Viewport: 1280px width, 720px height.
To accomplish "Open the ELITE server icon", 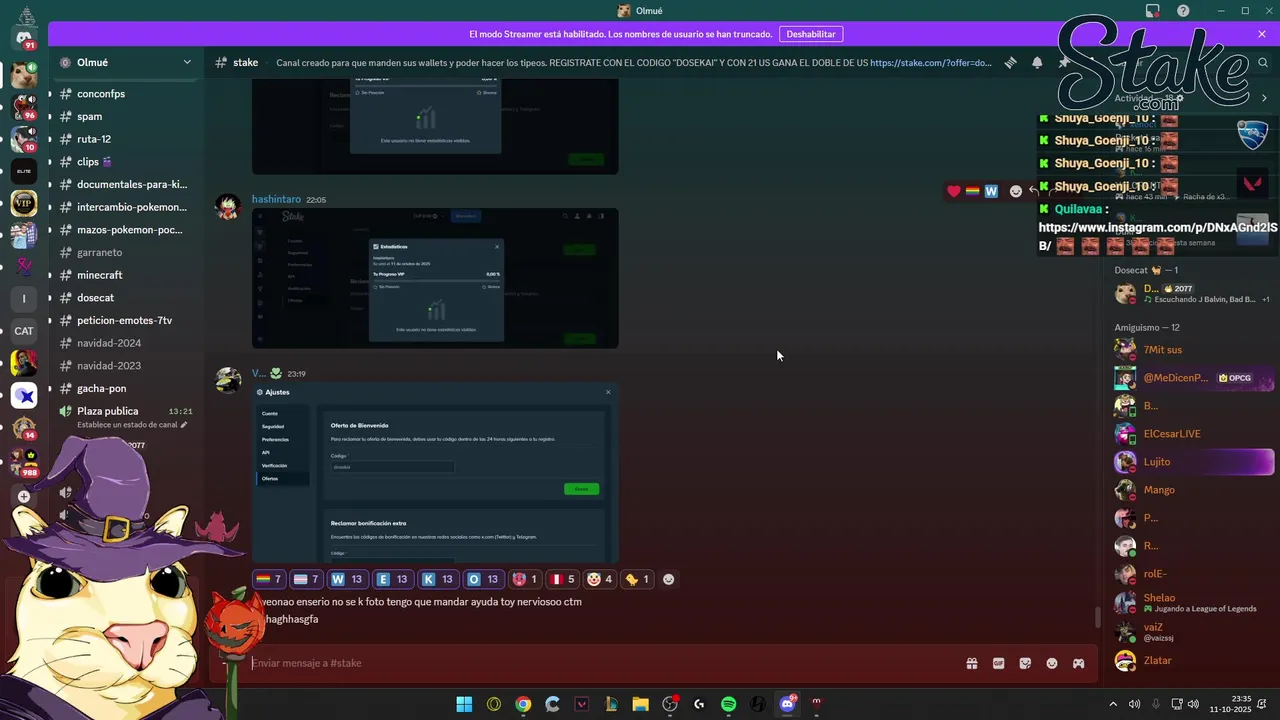I will tap(24, 171).
